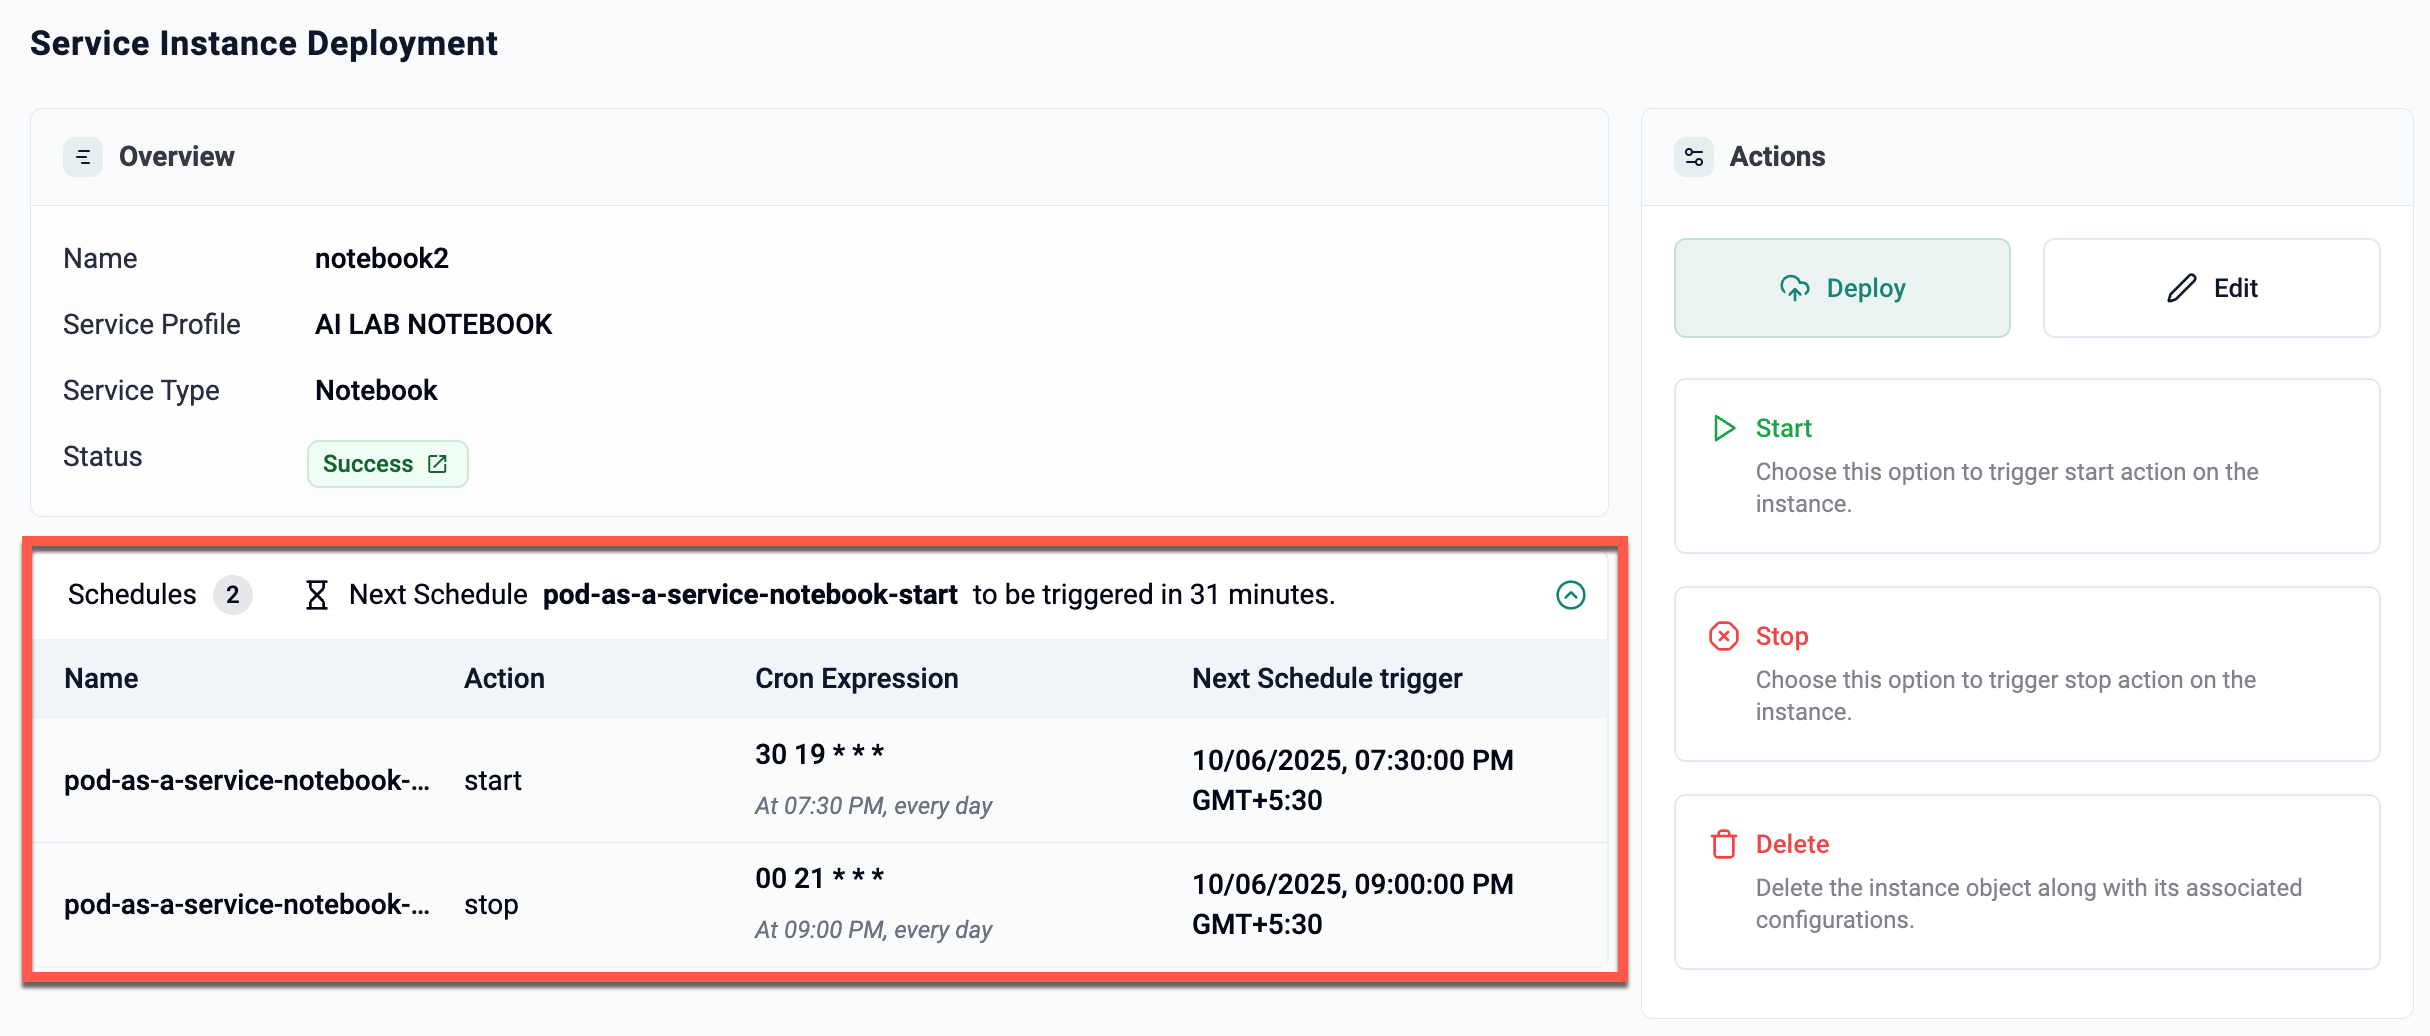Select the Start action card
2430x1036 pixels.
point(2026,466)
